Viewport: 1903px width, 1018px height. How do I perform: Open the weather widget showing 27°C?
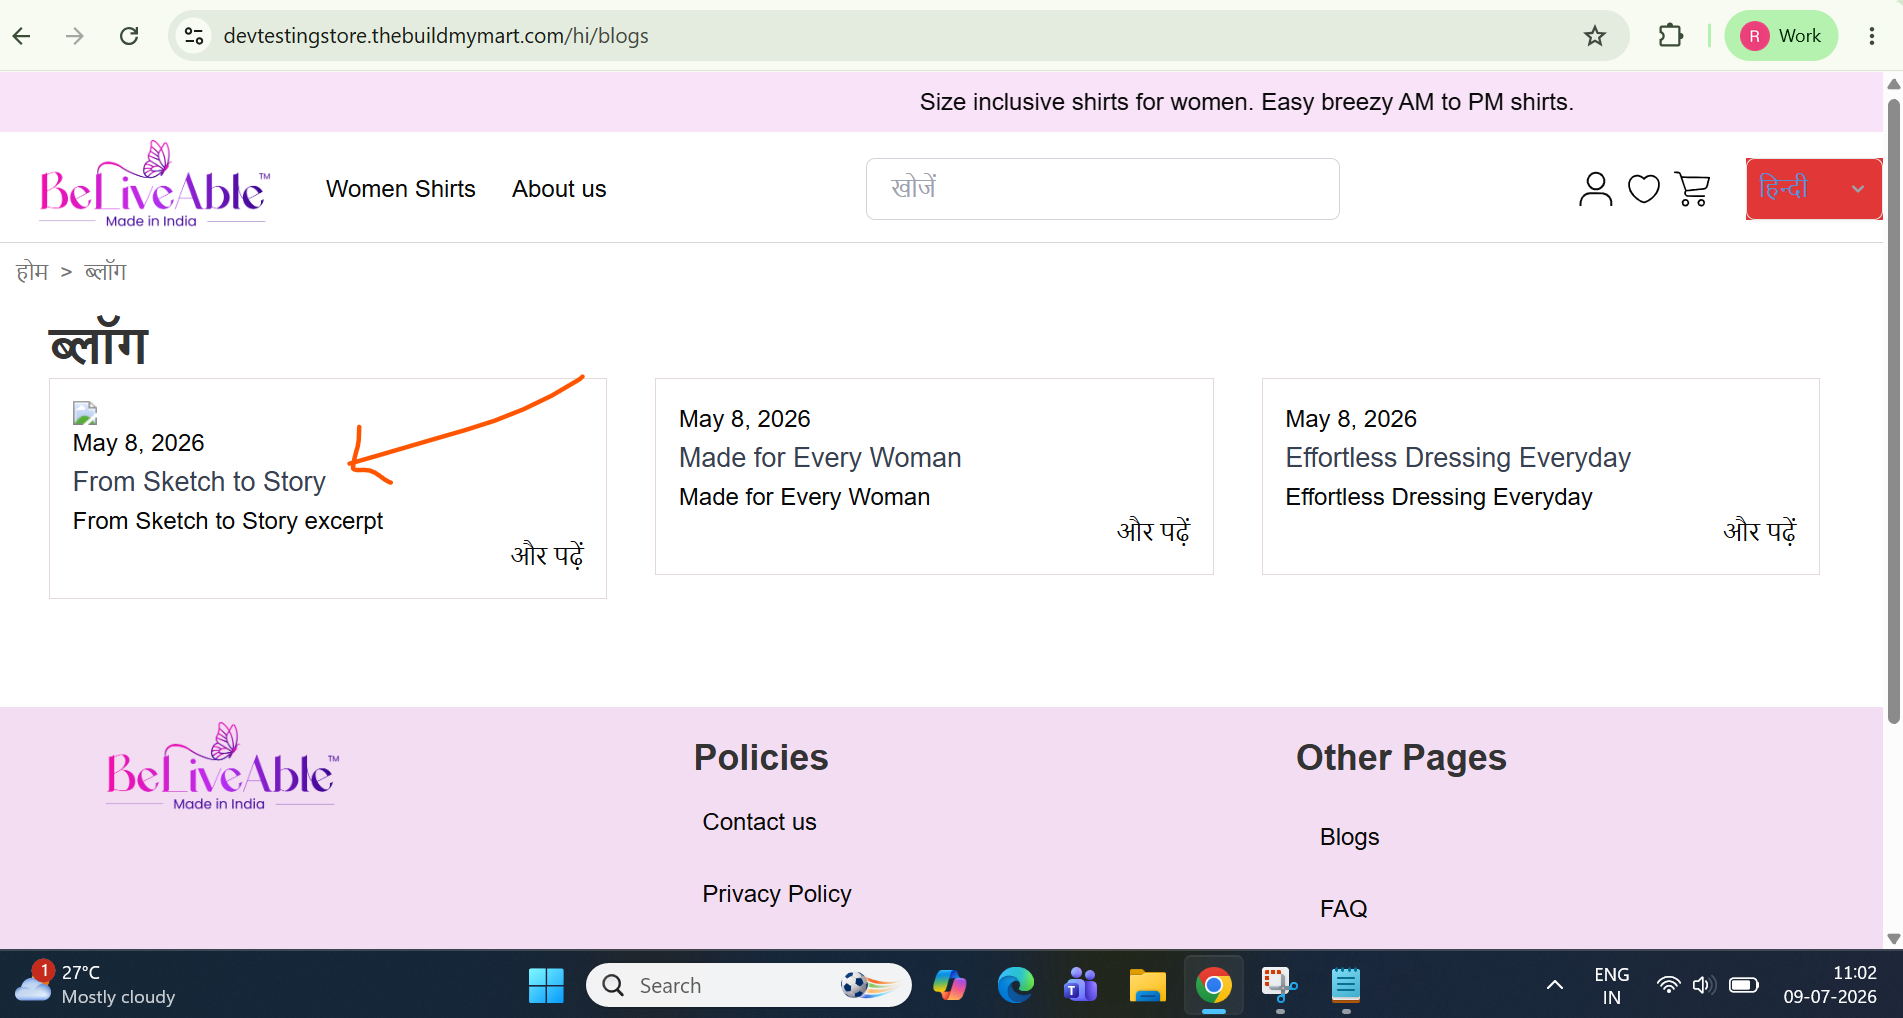[x=95, y=985]
